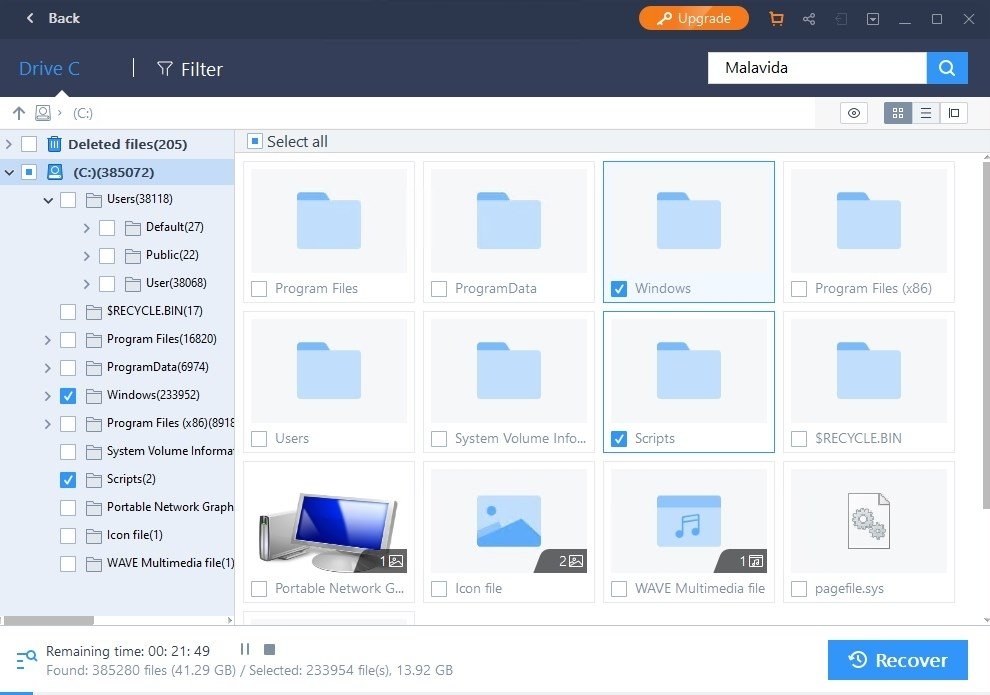Expand the Users tree node

coord(47,199)
